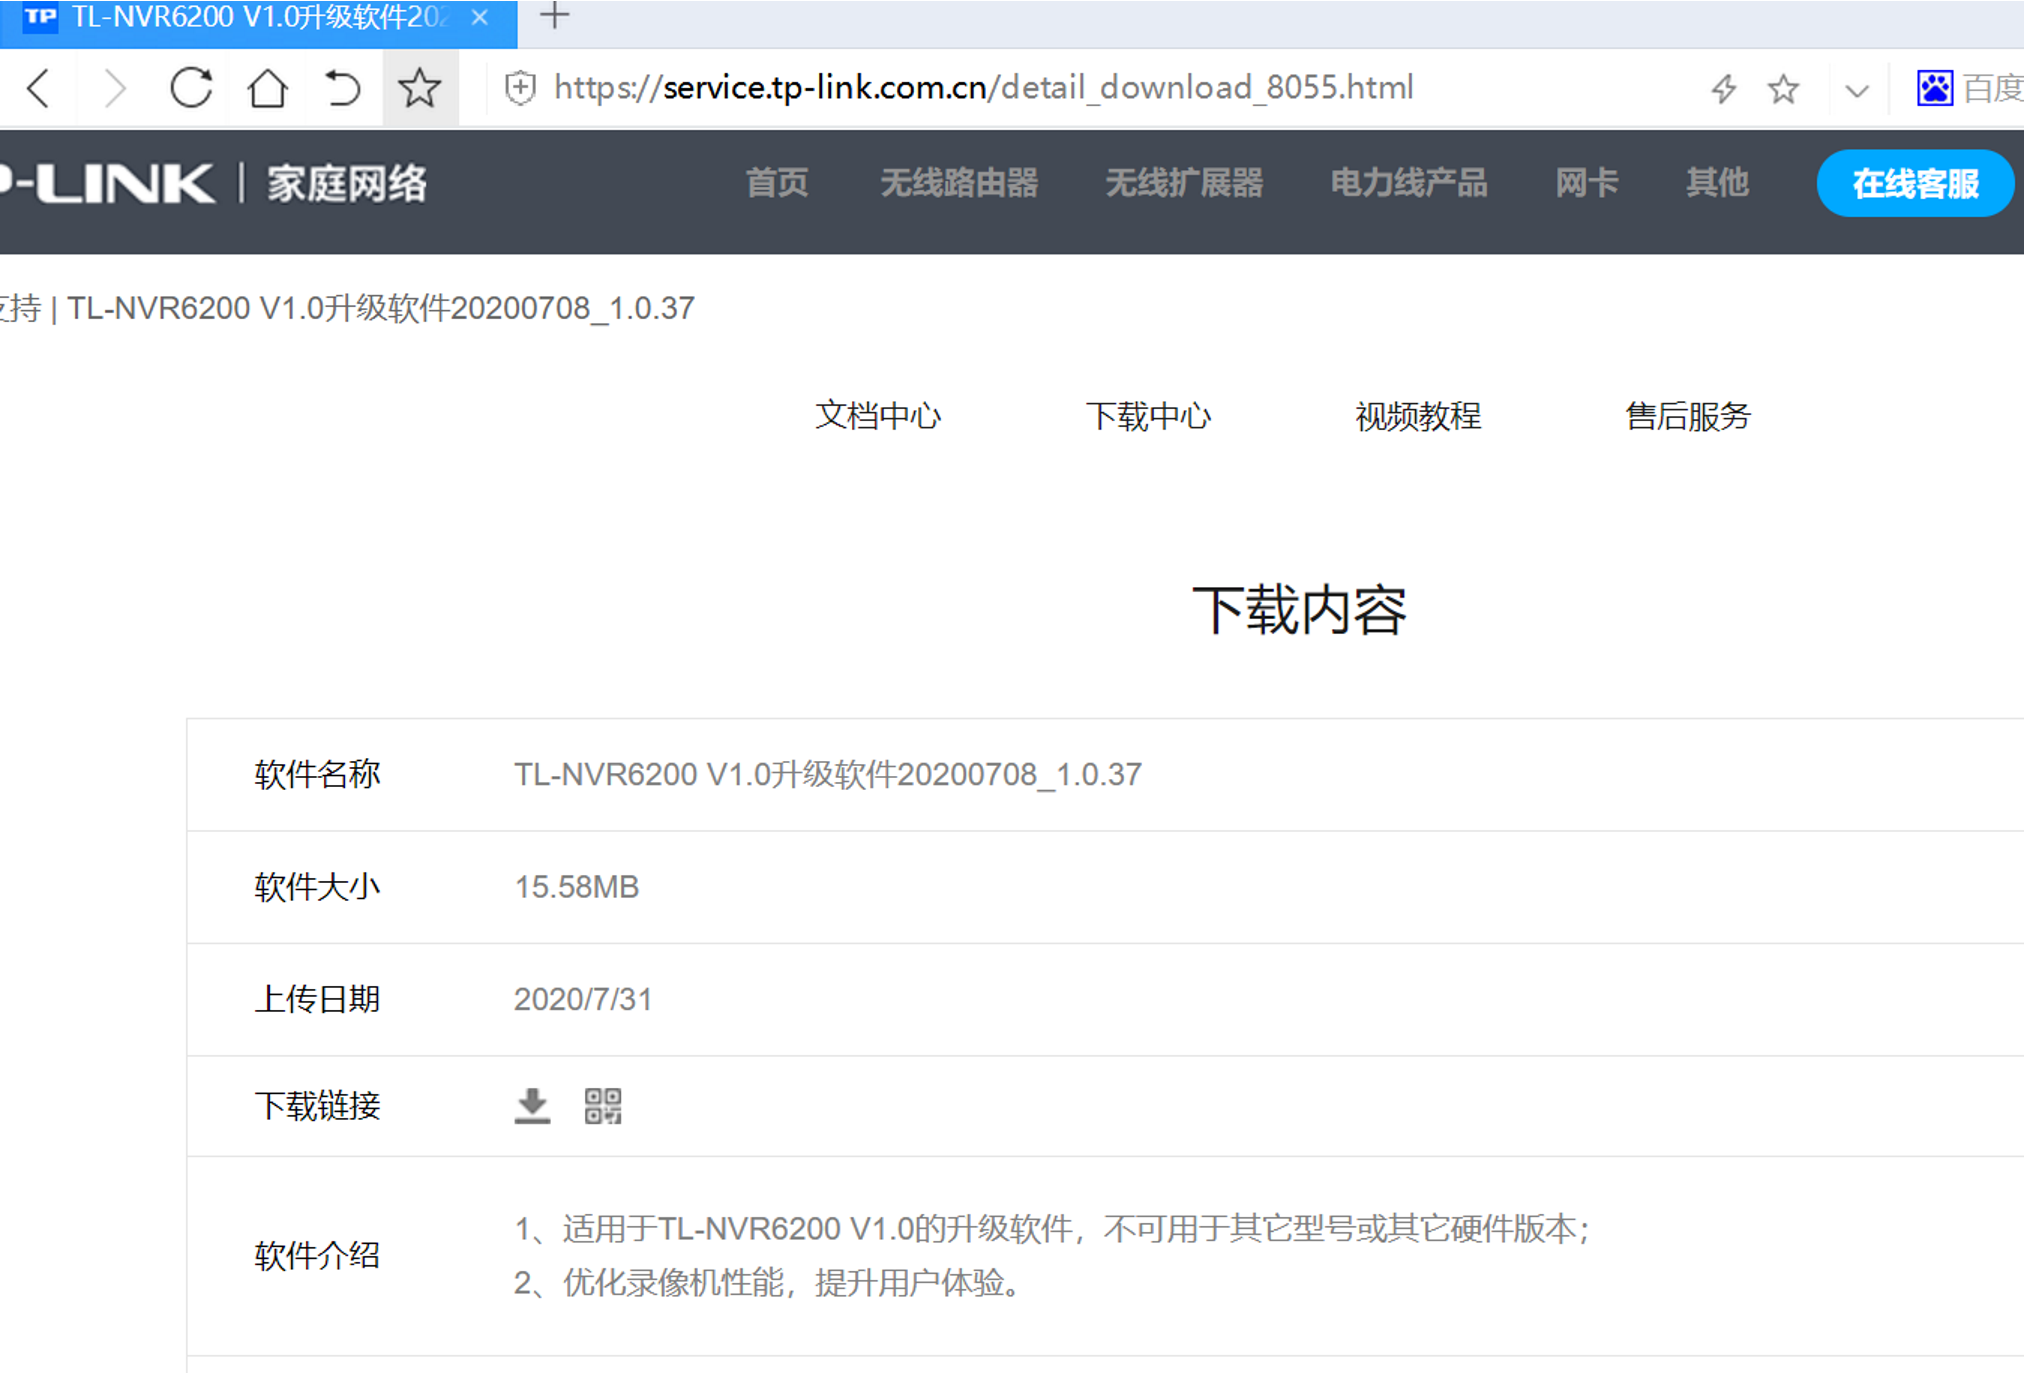Click the 在线客服 button

coord(1915,183)
